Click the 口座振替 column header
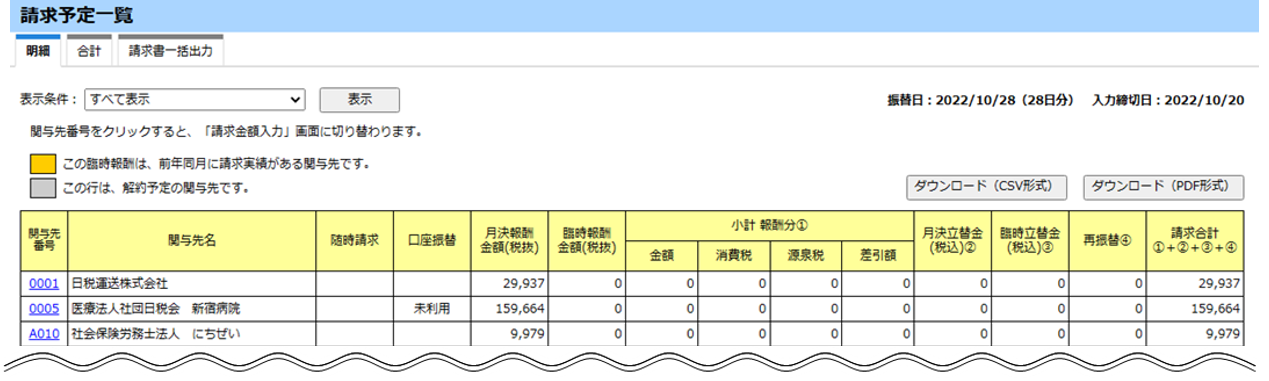 [433, 240]
